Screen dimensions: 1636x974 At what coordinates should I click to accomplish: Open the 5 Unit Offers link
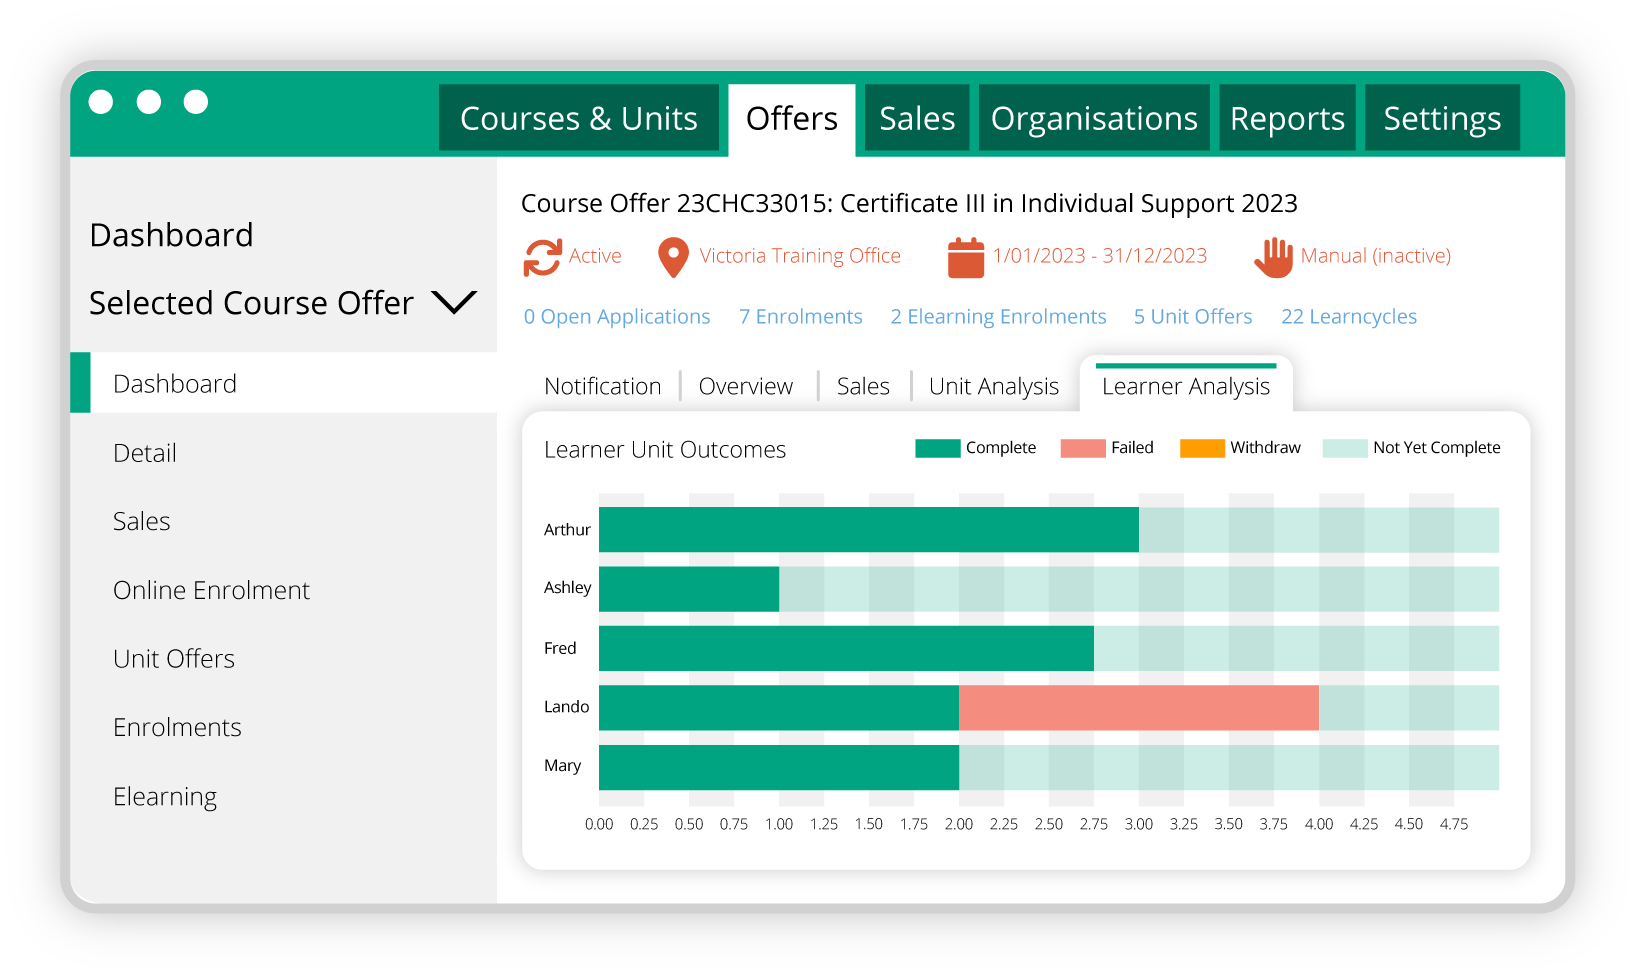click(x=1193, y=316)
